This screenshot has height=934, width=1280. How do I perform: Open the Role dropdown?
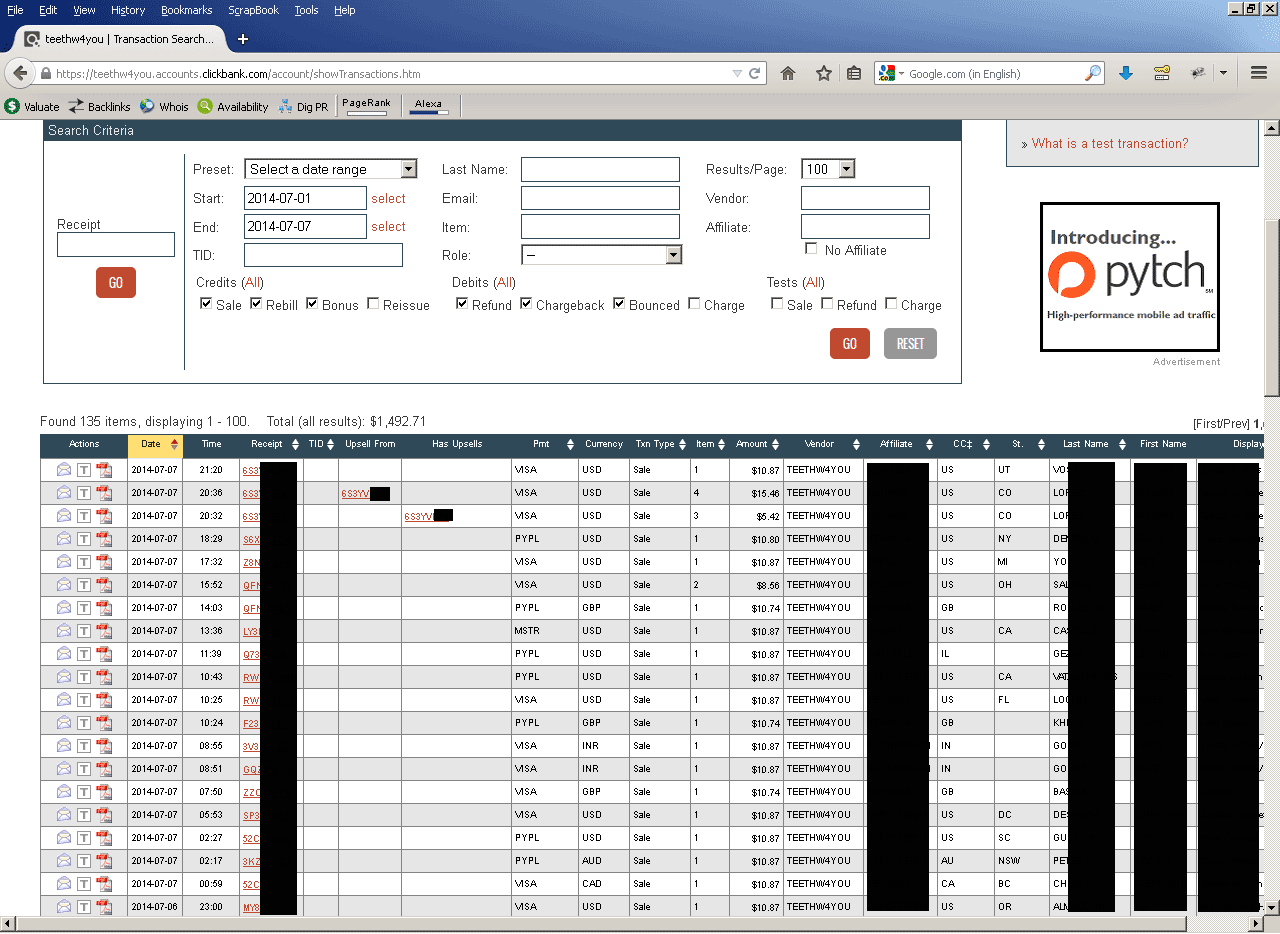[601, 255]
